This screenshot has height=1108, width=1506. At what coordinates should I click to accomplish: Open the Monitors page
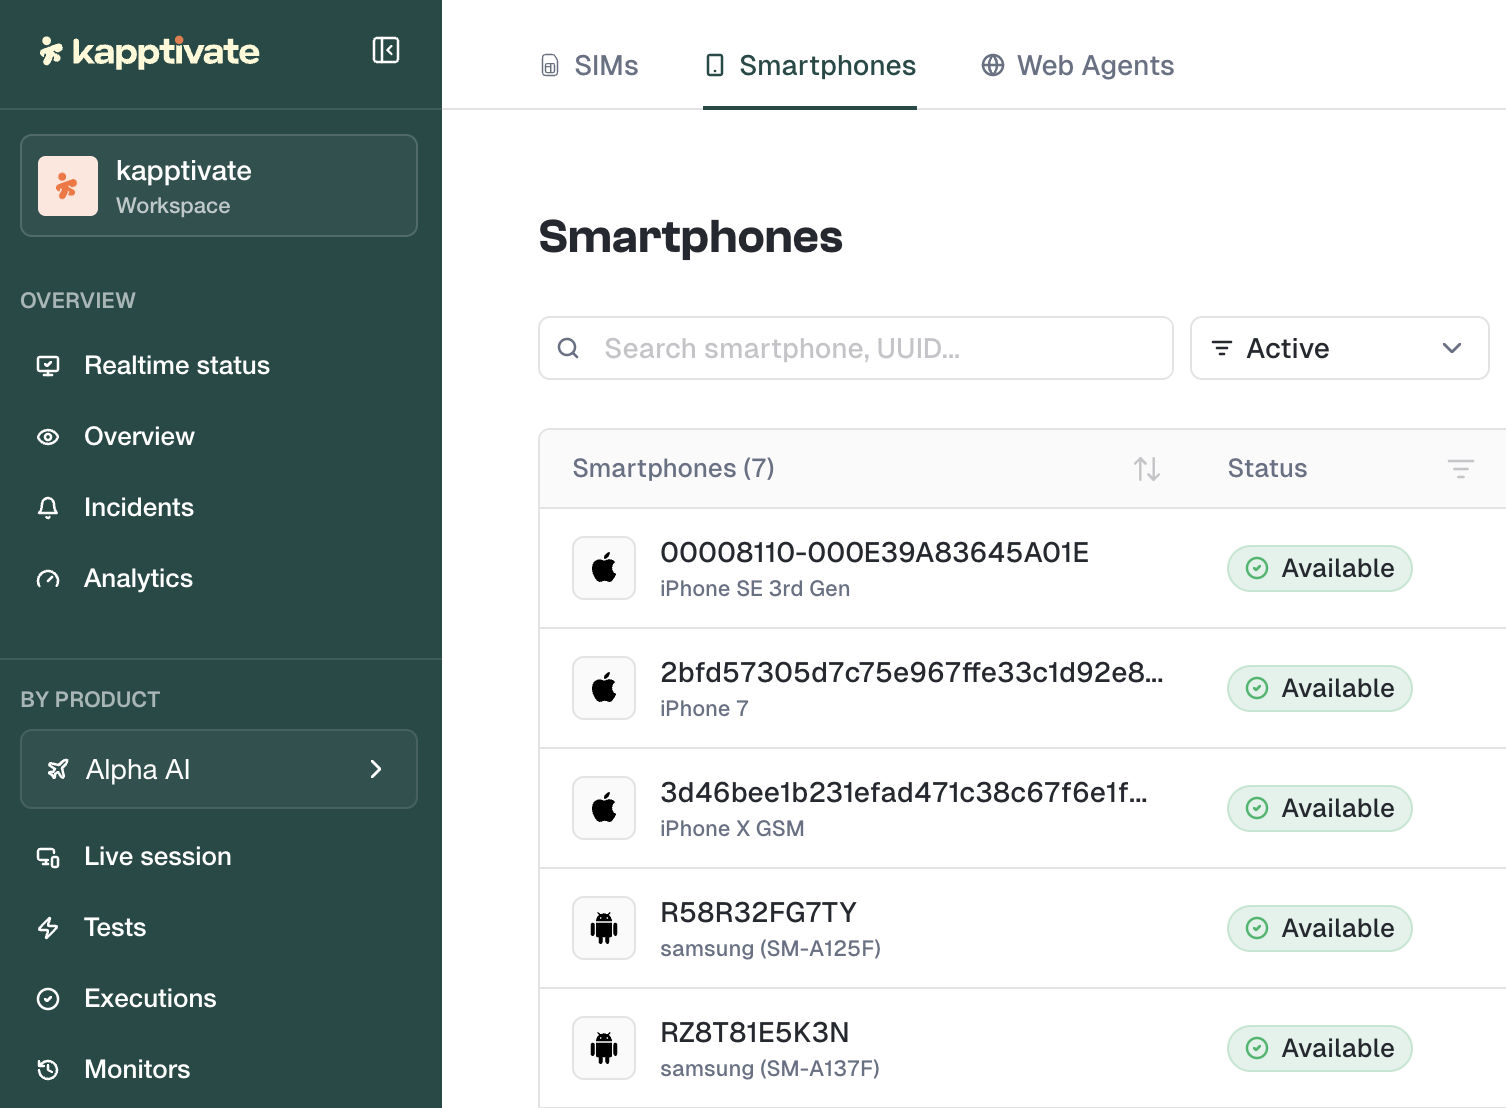point(137,1069)
